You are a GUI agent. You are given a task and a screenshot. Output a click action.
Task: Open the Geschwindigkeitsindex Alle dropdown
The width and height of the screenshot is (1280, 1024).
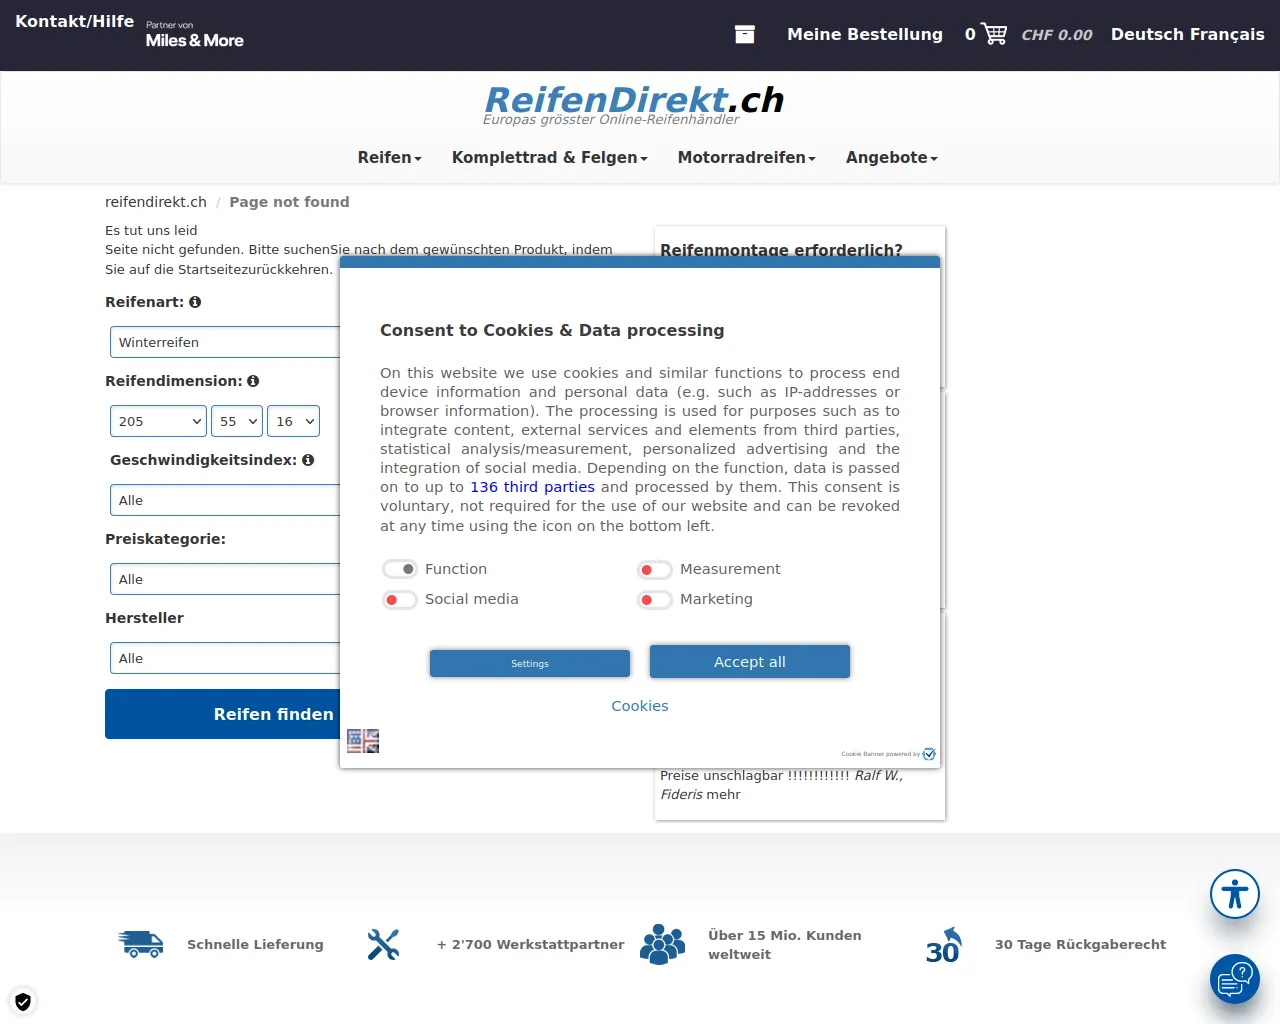pos(225,500)
